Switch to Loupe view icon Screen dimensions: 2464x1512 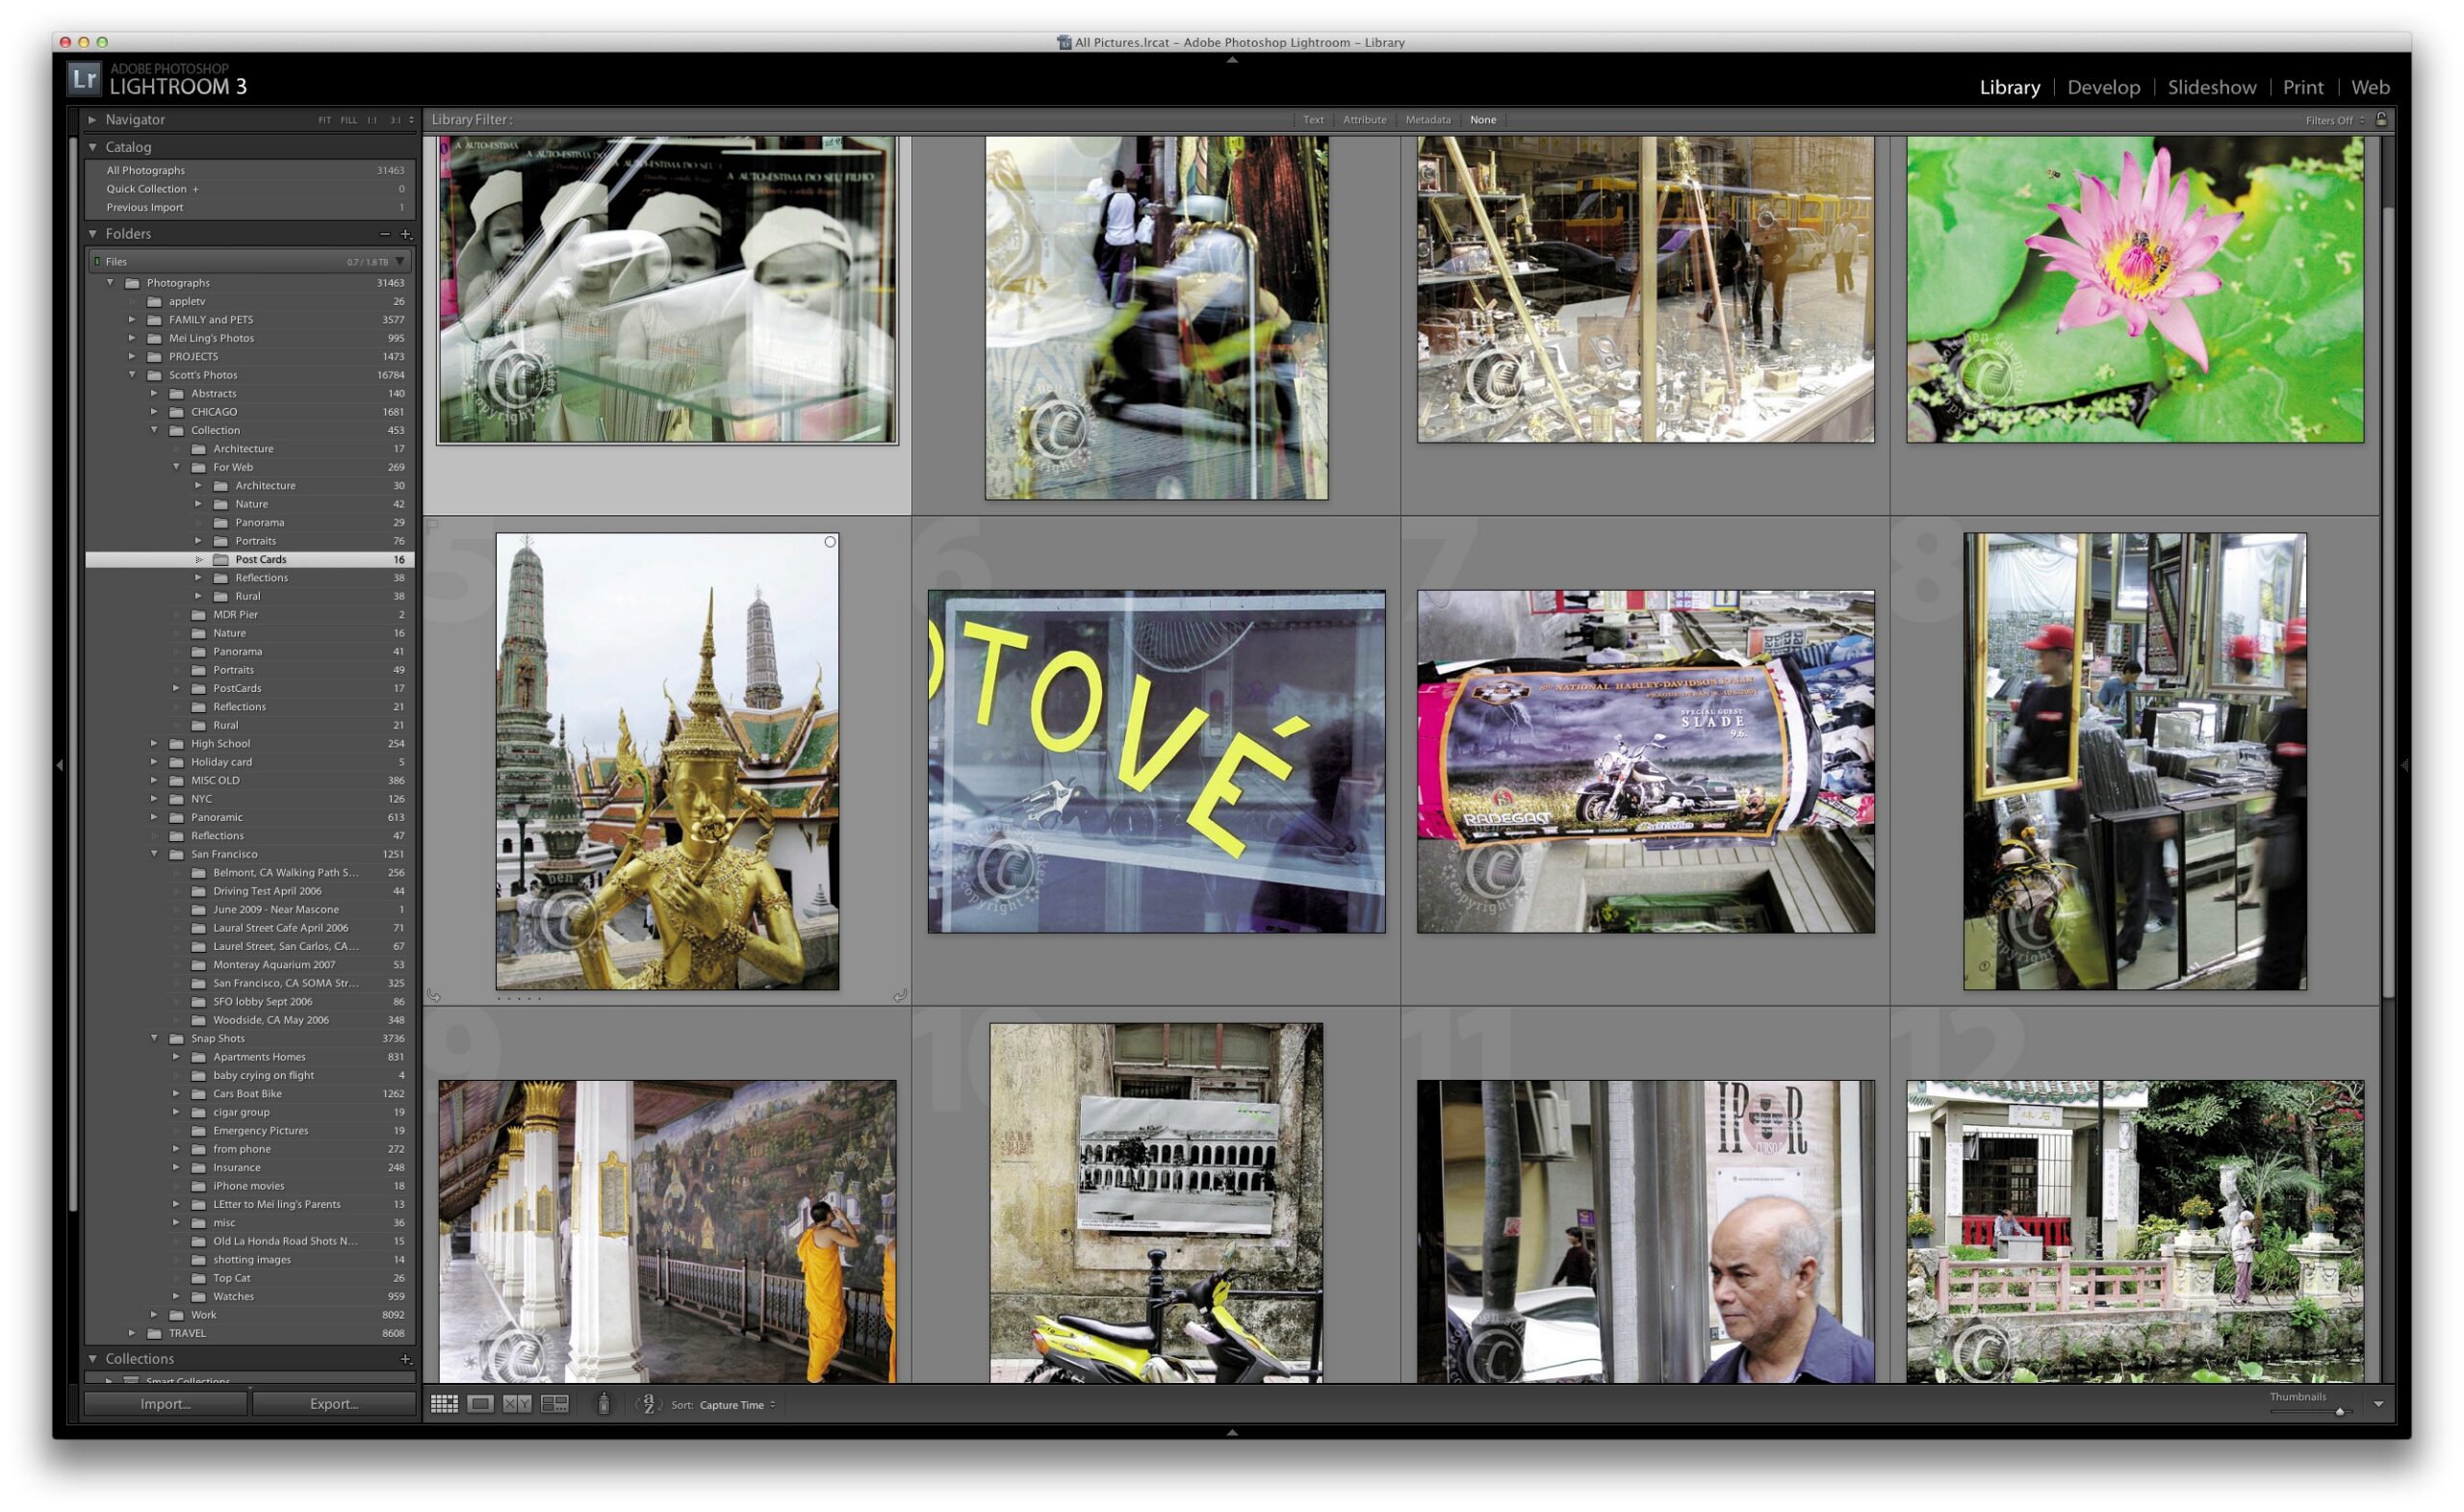click(481, 1404)
